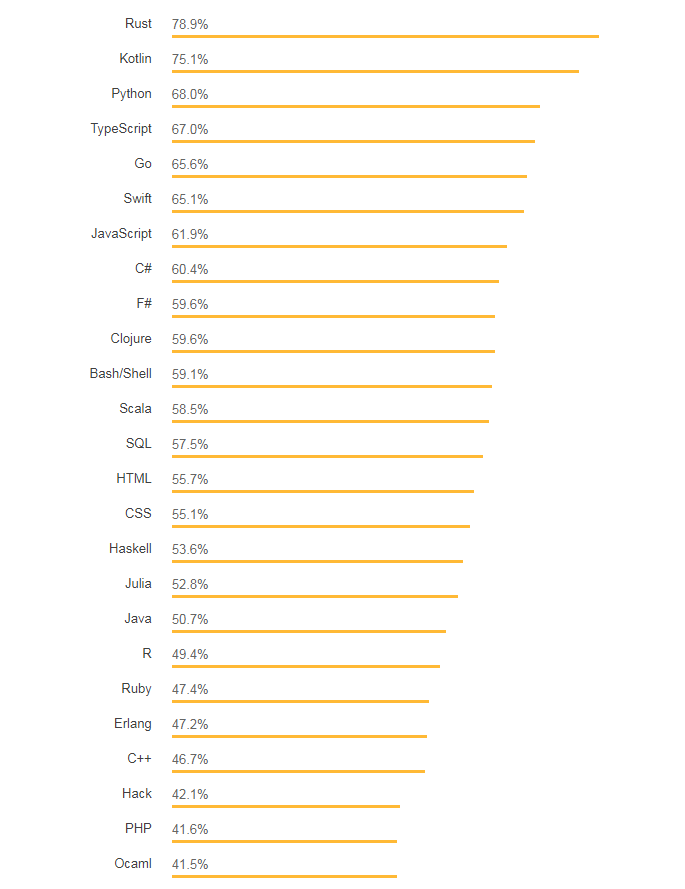Select the Bash/Shell label
The width and height of the screenshot is (685, 889).
pyautogui.click(x=120, y=374)
